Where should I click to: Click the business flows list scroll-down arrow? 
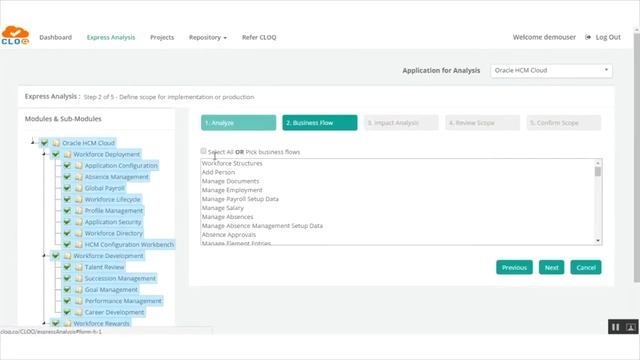pyautogui.click(x=598, y=241)
